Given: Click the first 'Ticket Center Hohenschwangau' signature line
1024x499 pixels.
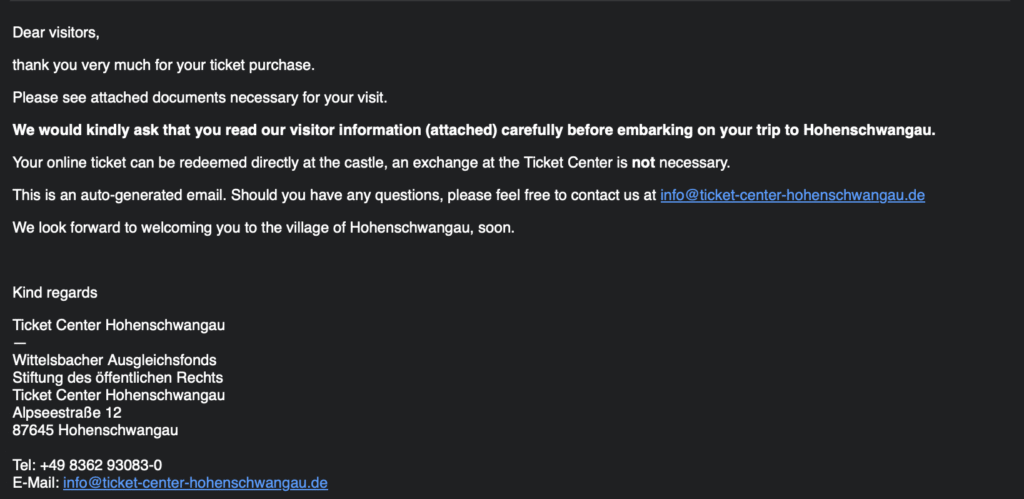Looking at the screenshot, I should [119, 325].
